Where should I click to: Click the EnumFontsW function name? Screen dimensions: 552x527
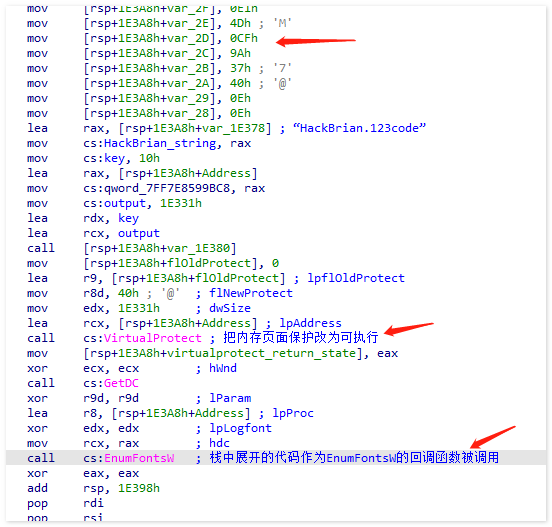tap(139, 458)
